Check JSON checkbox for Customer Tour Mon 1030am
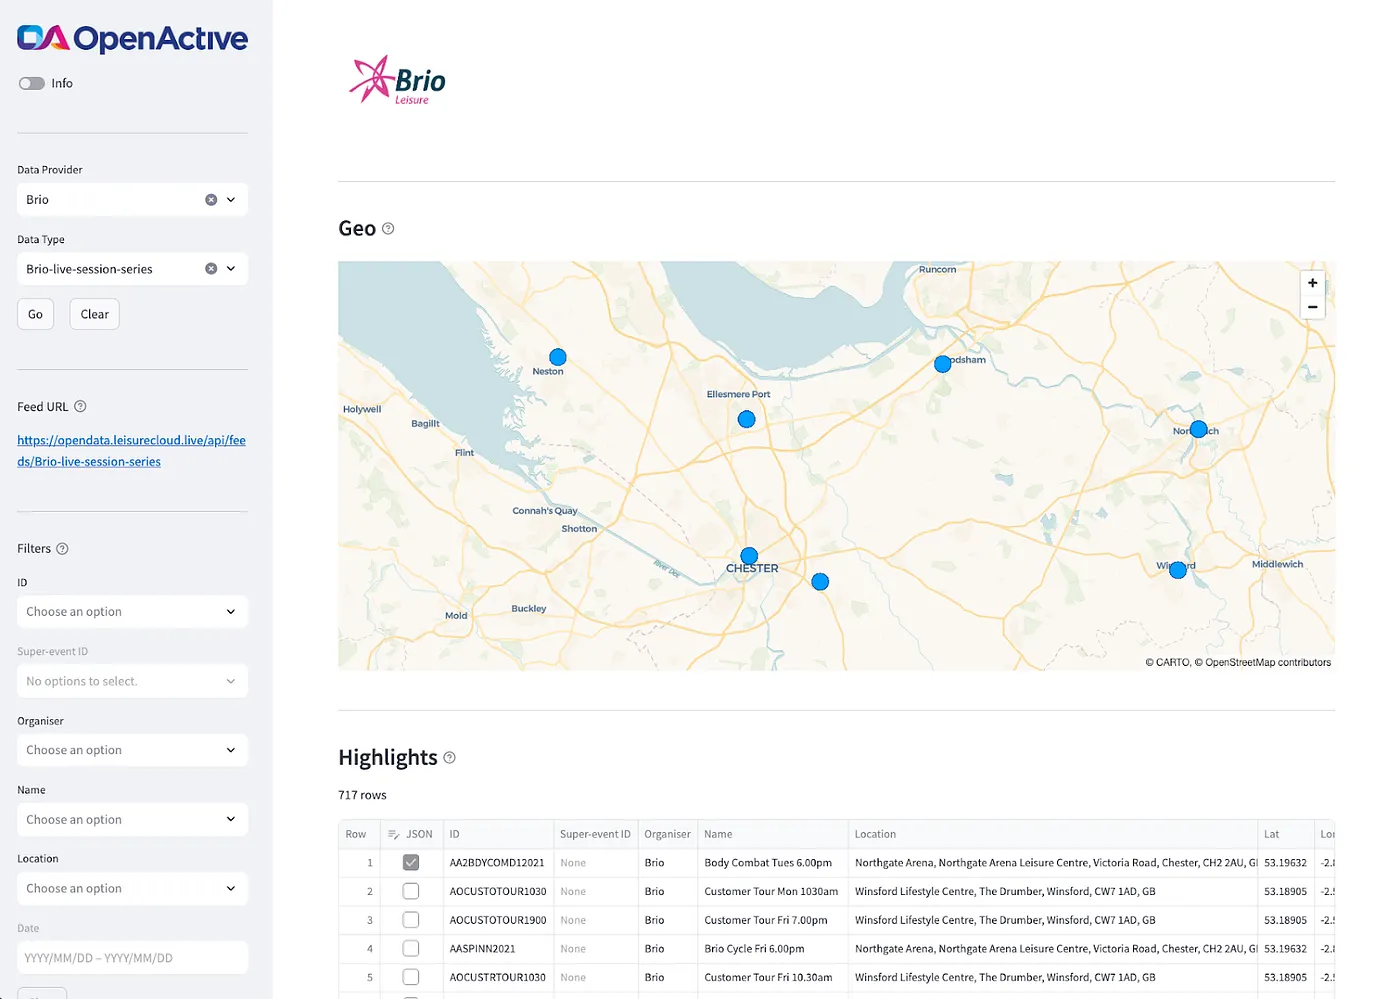Image resolution: width=1400 pixels, height=999 pixels. pyautogui.click(x=411, y=891)
